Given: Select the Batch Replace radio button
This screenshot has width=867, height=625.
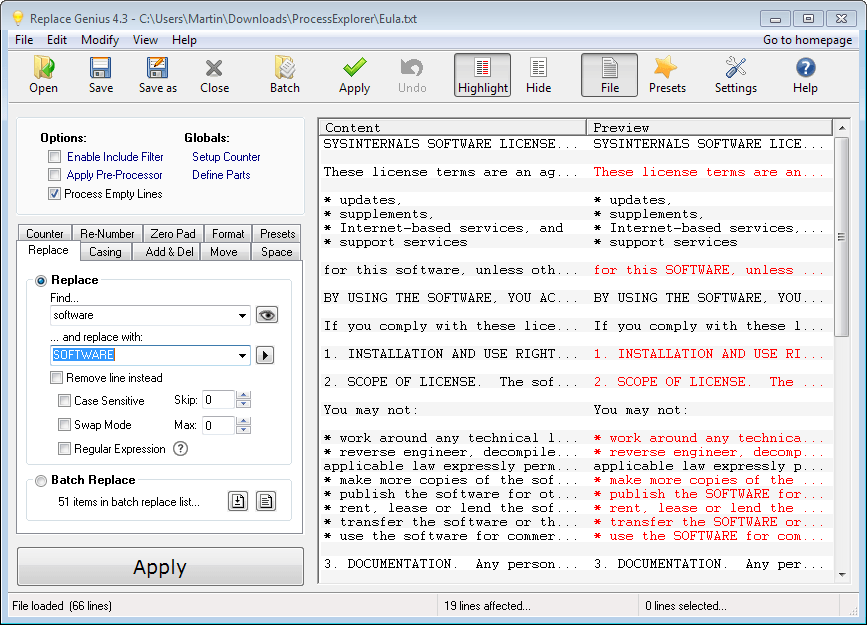Looking at the screenshot, I should click(41, 481).
